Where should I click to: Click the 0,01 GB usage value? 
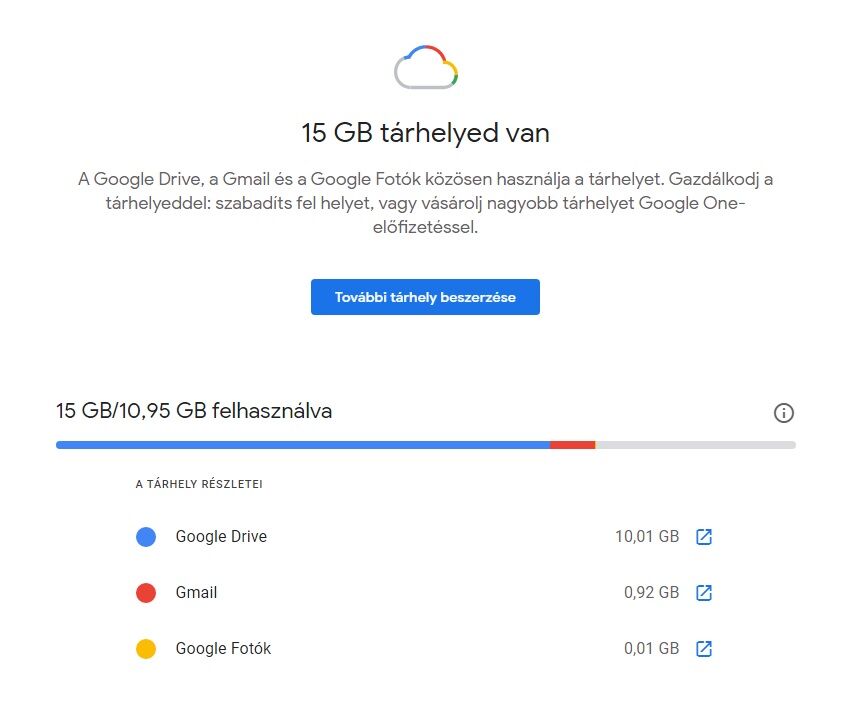(651, 649)
